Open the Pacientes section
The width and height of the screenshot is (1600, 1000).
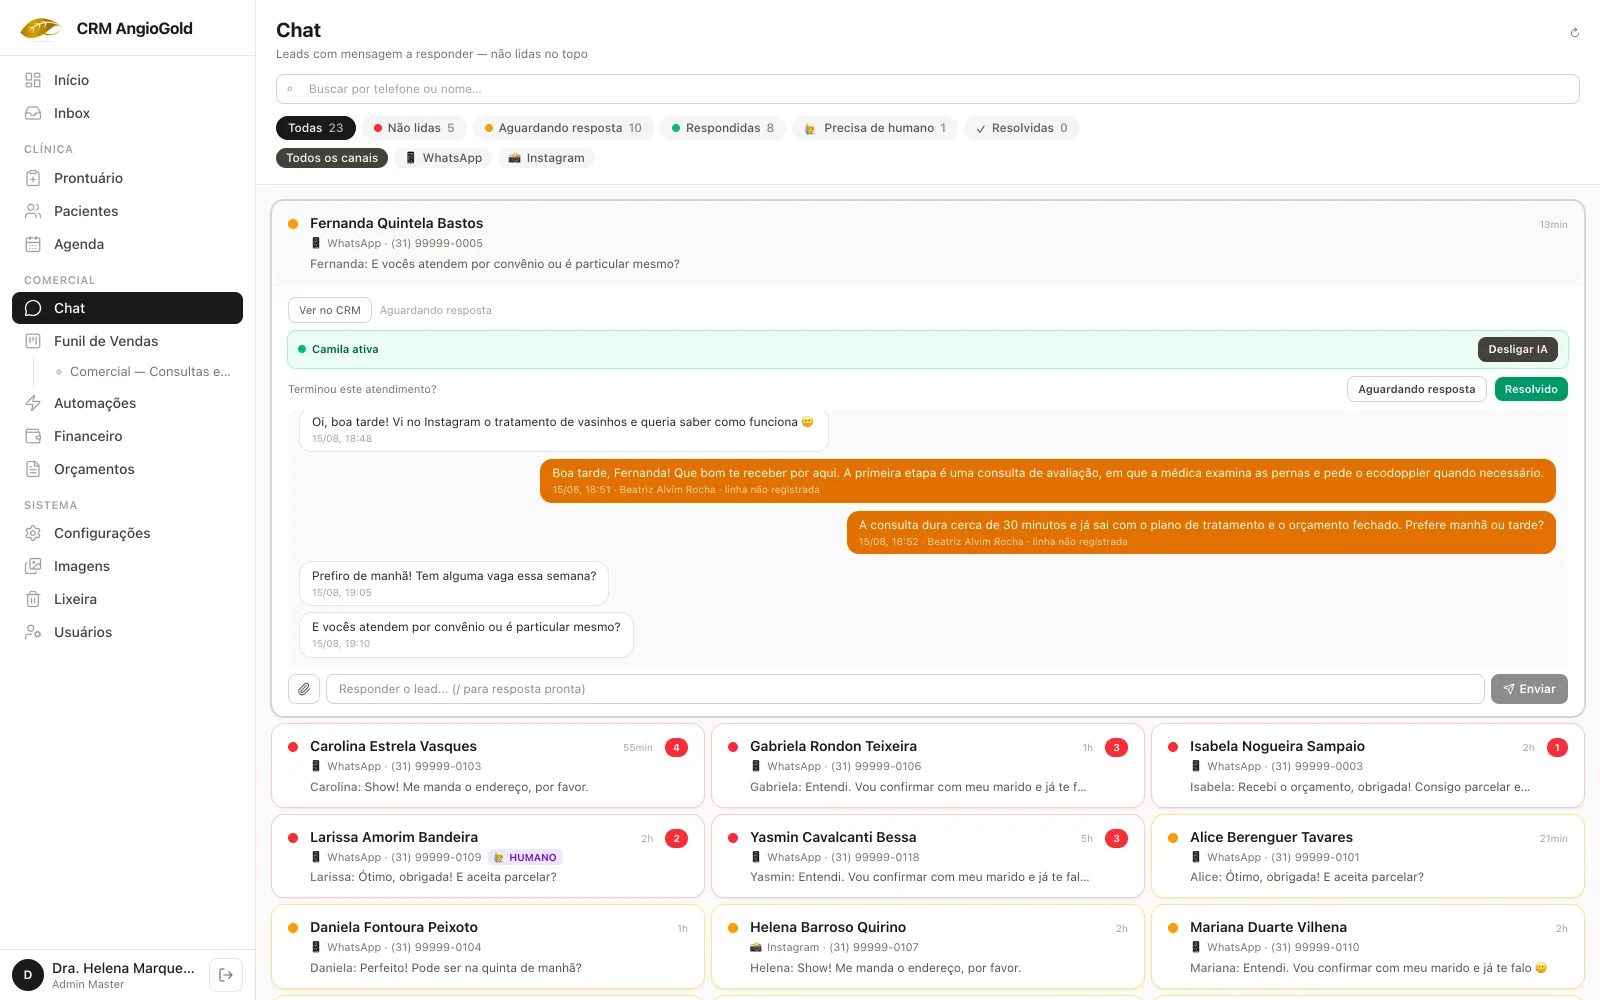pos(127,211)
